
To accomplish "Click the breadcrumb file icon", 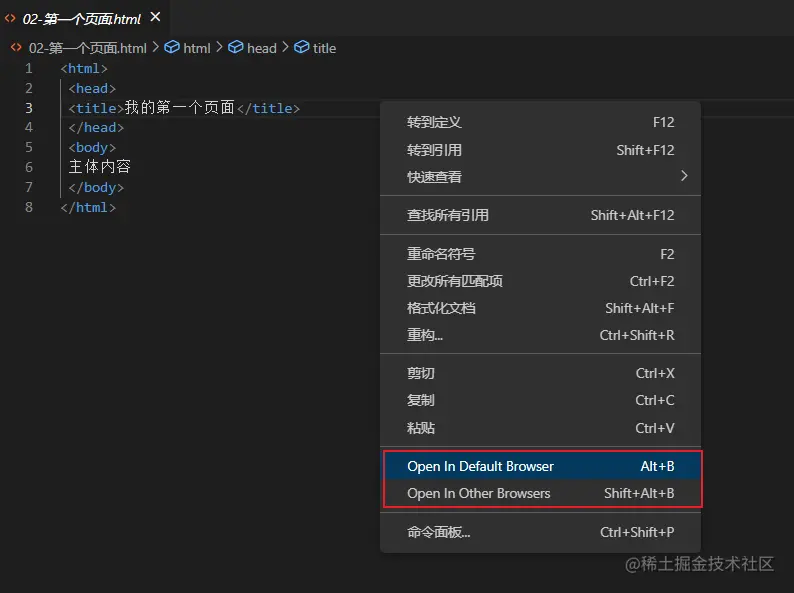I will (x=16, y=48).
